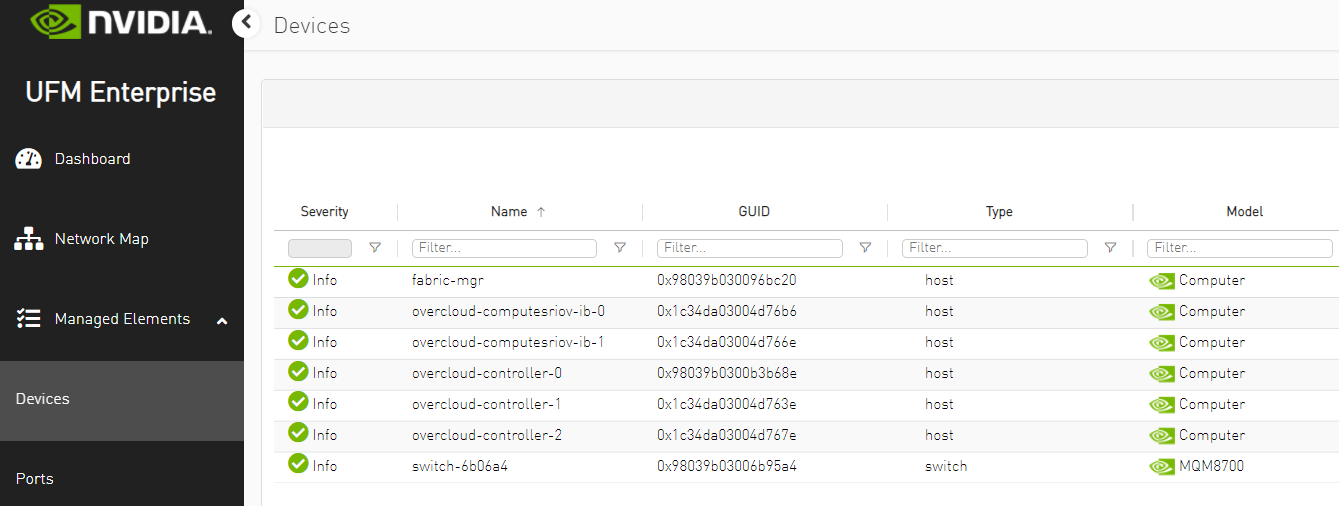Click the NVIDIA logo in the sidebar
1339x506 pixels.
tap(121, 23)
